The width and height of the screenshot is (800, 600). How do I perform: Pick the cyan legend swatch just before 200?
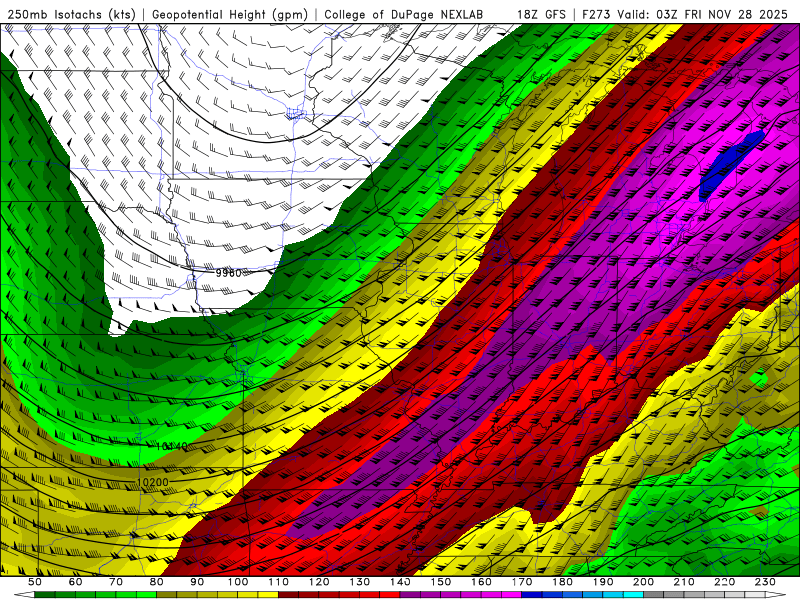click(633, 595)
